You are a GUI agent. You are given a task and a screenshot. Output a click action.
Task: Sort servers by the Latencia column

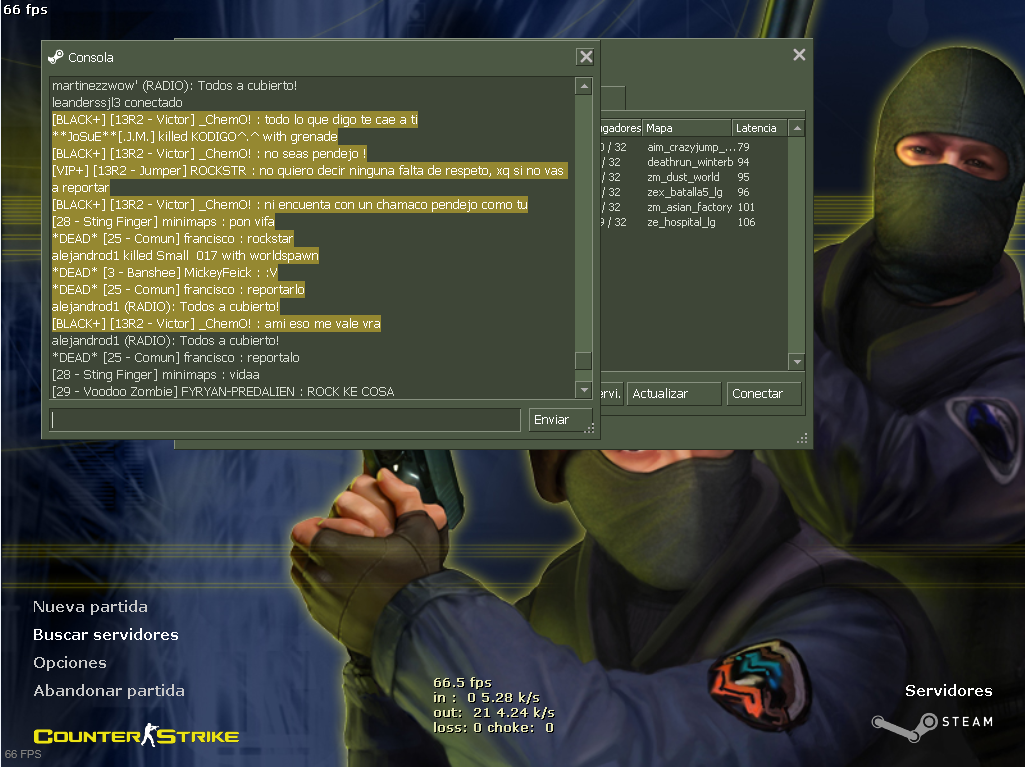(x=759, y=128)
